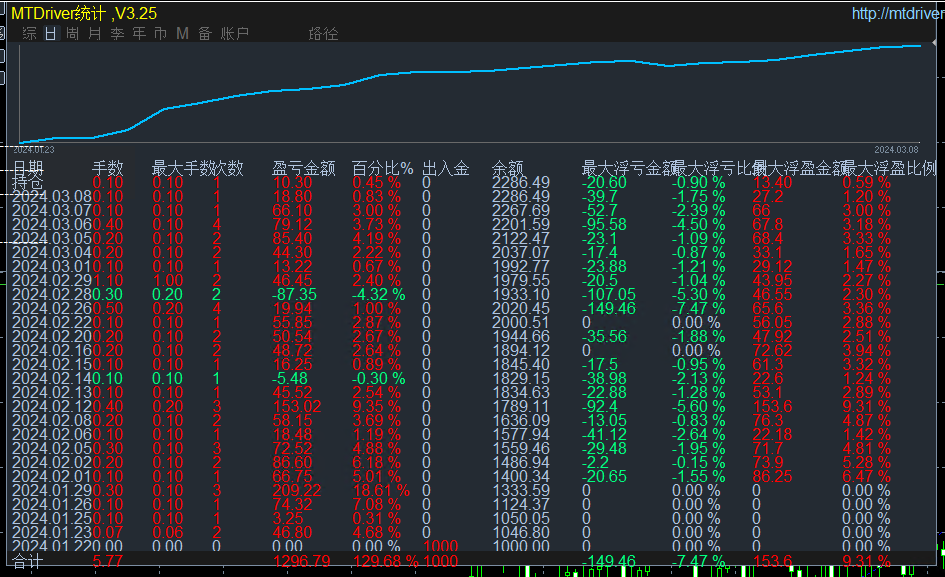Select the 2024.02.26 date row
This screenshot has width=945, height=577.
[52, 308]
